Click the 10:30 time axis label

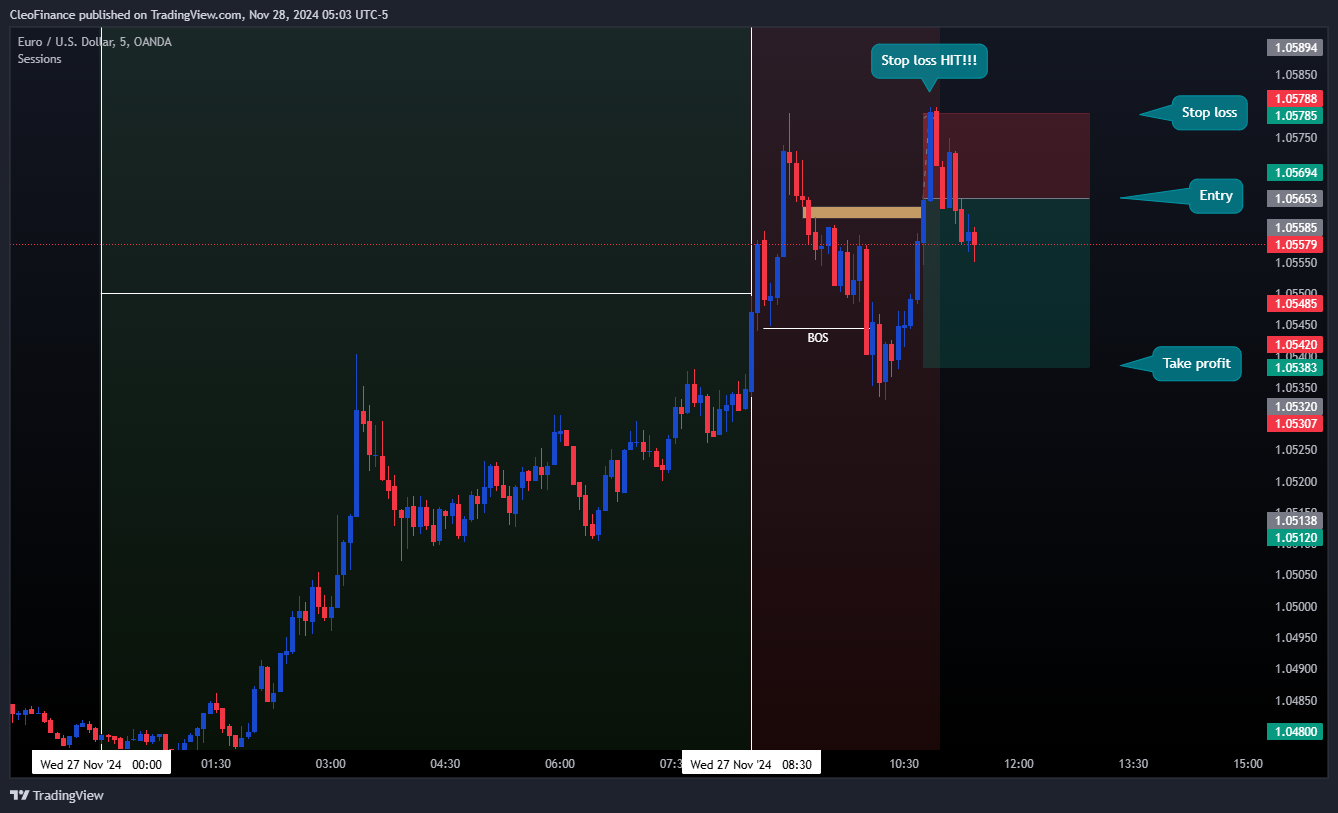point(904,764)
